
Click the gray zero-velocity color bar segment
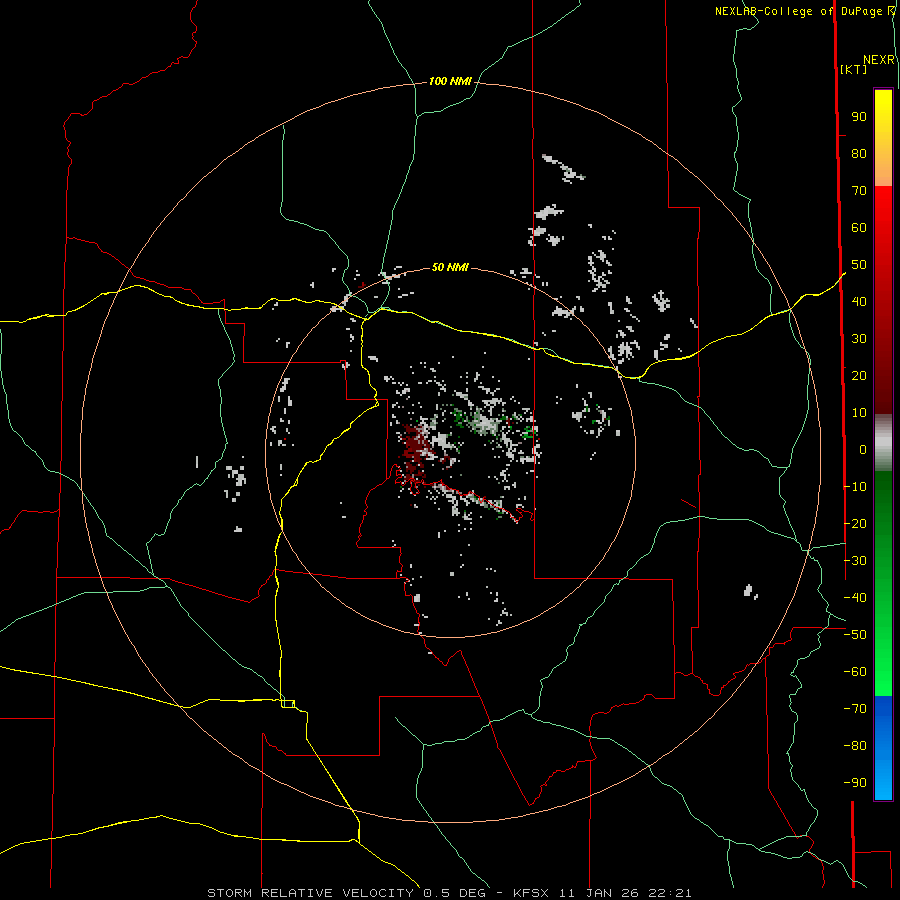(x=883, y=443)
